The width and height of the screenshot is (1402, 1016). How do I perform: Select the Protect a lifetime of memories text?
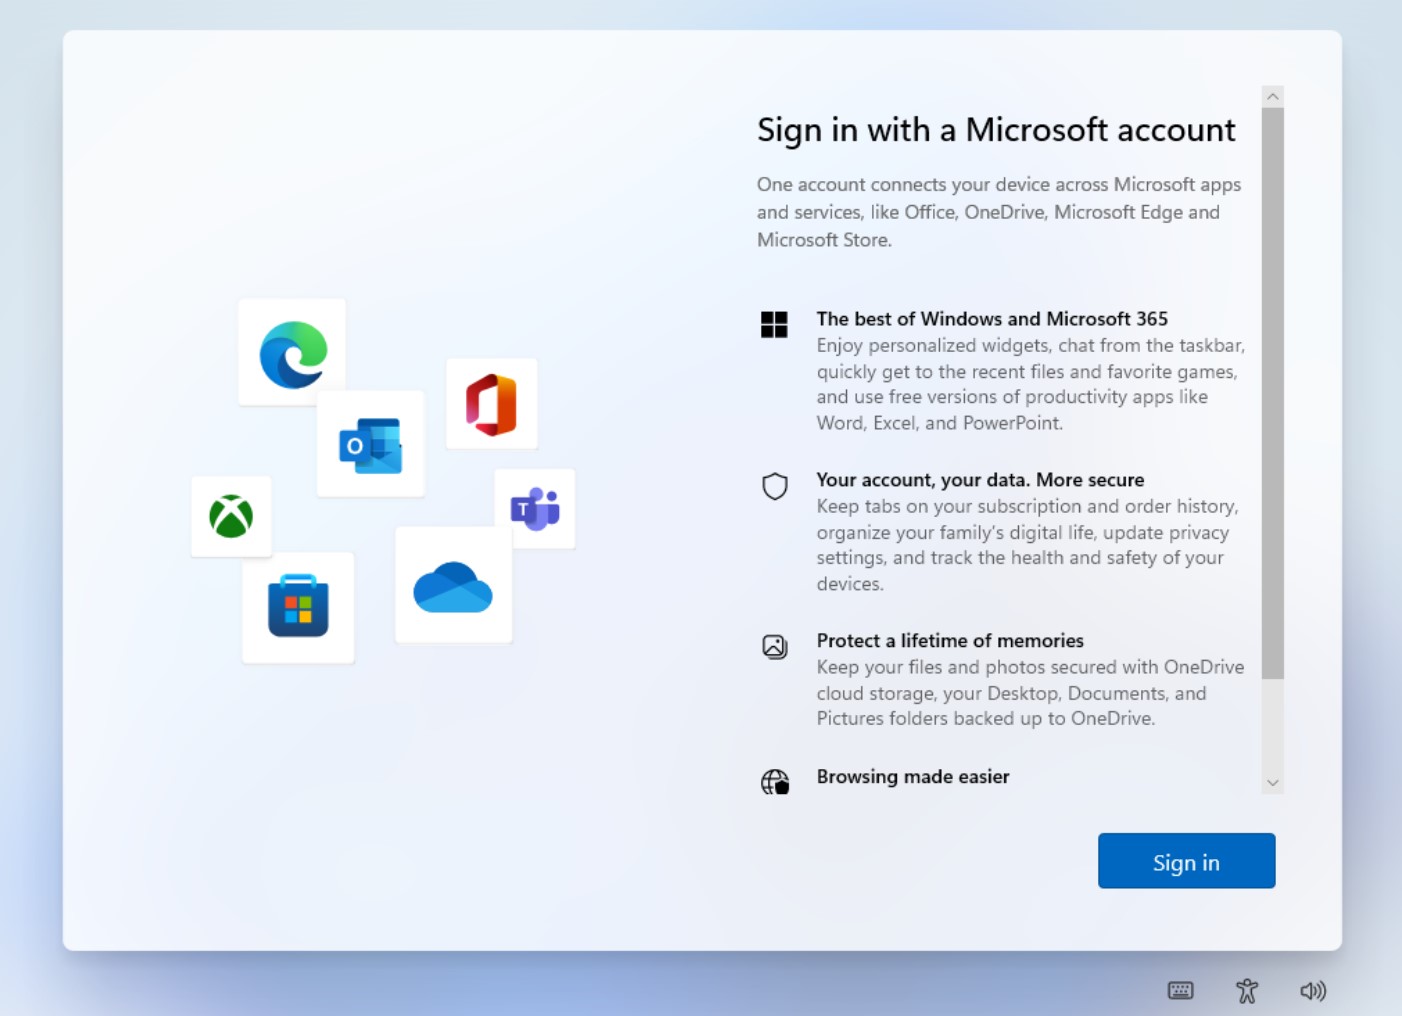949,640
